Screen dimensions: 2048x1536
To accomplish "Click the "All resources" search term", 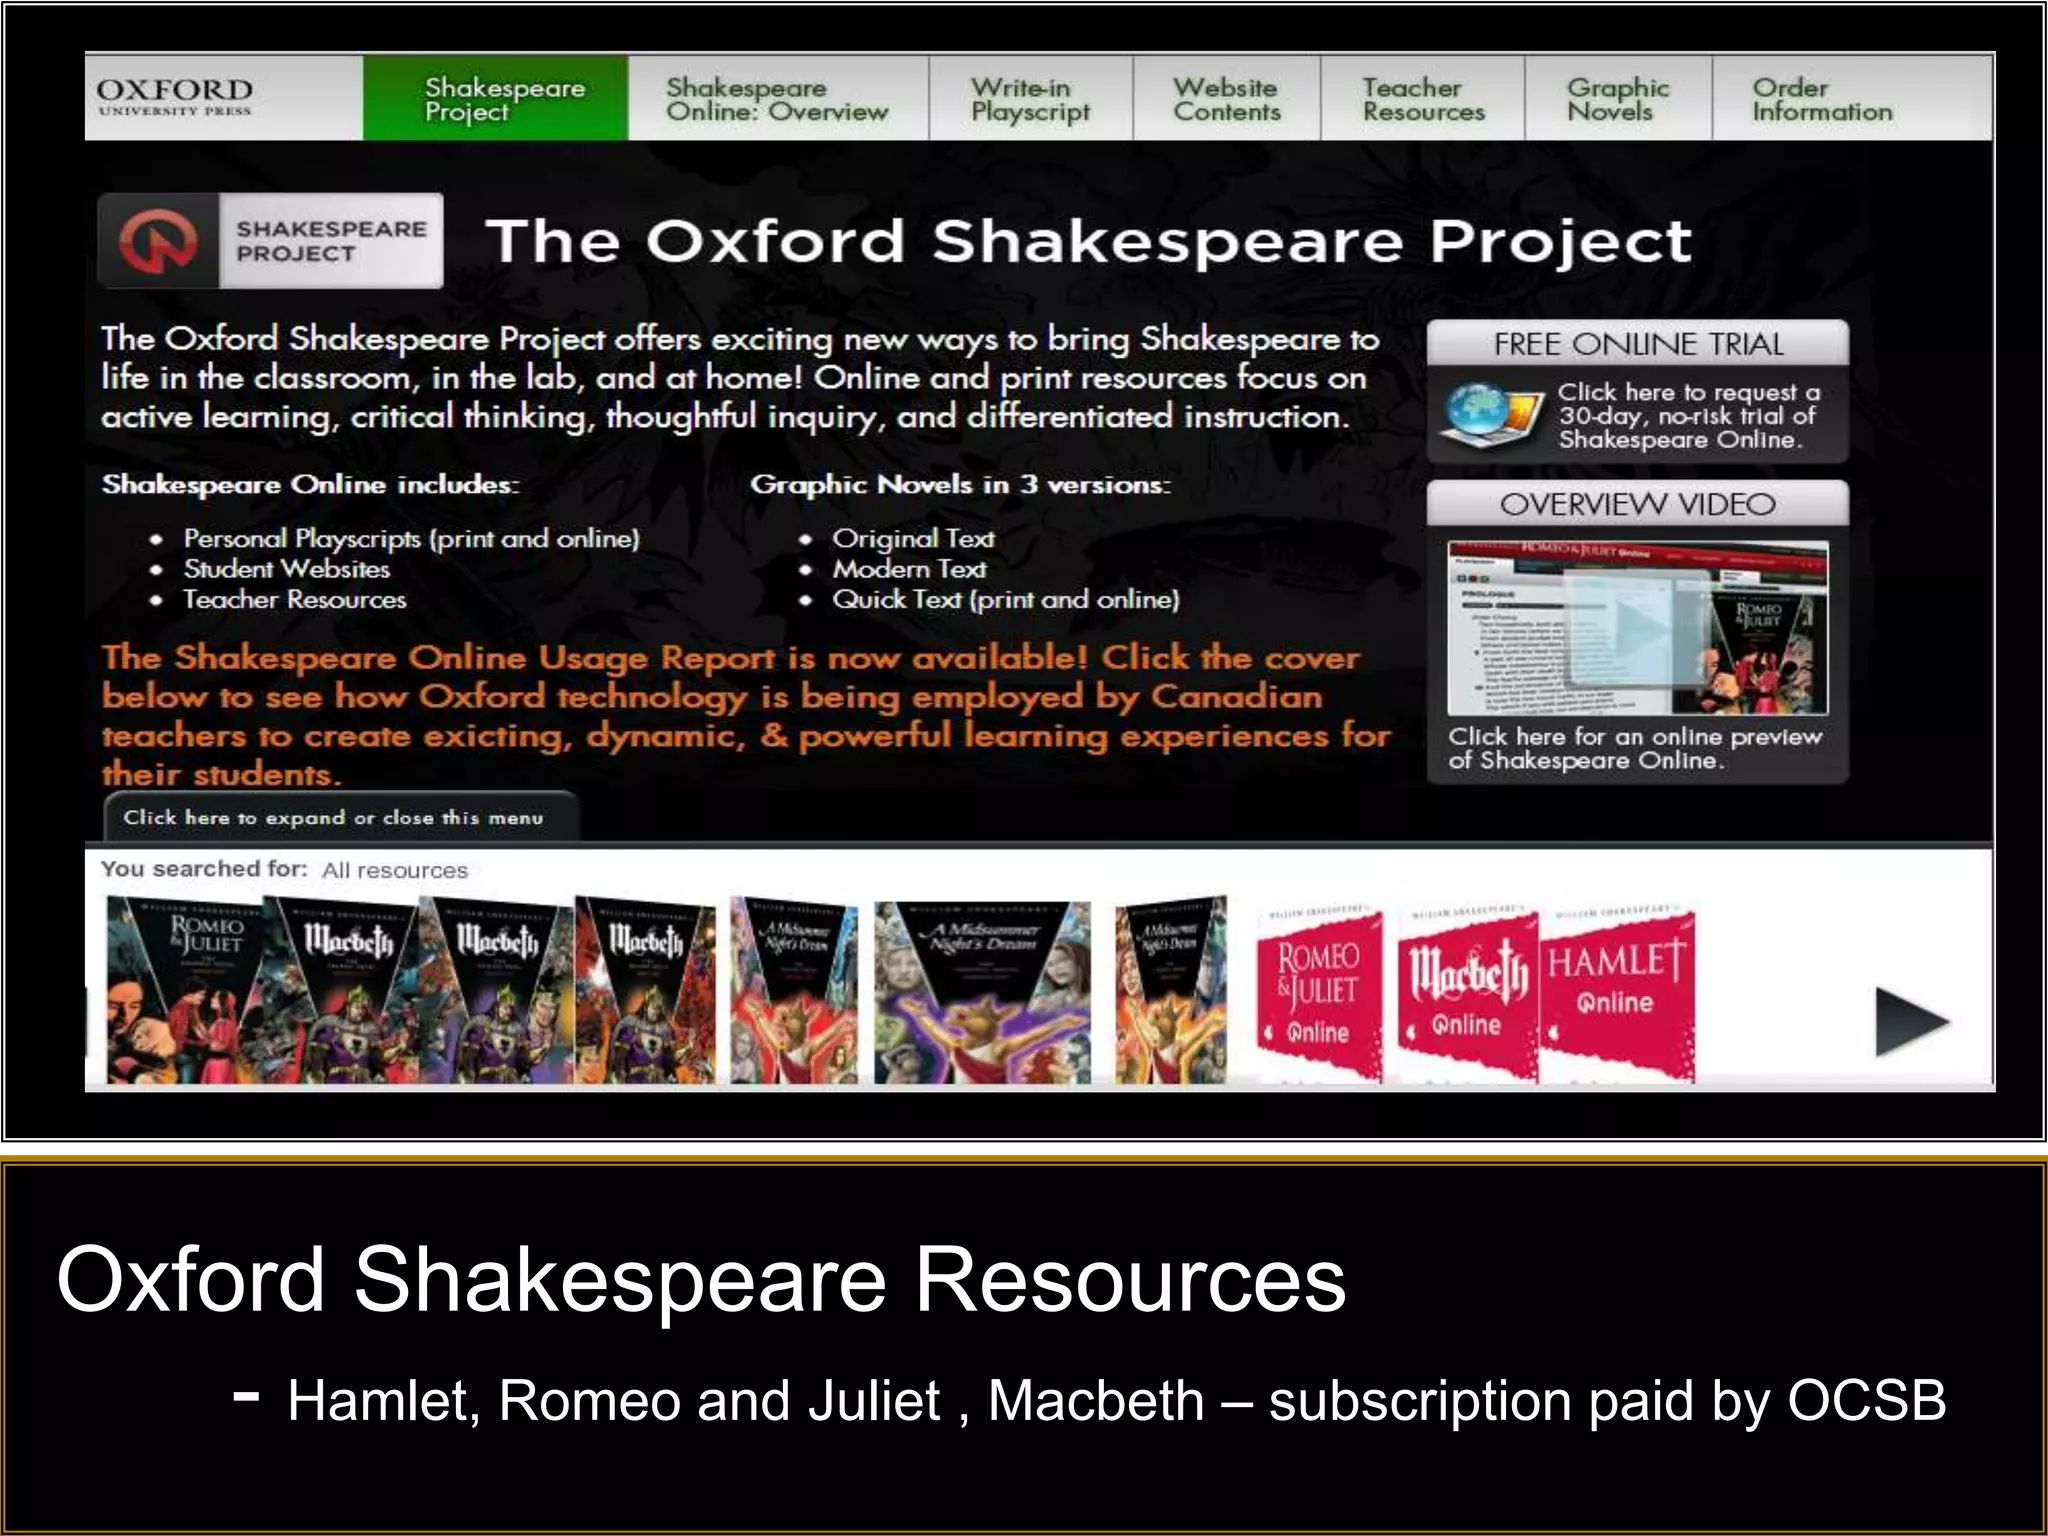I will coord(395,870).
